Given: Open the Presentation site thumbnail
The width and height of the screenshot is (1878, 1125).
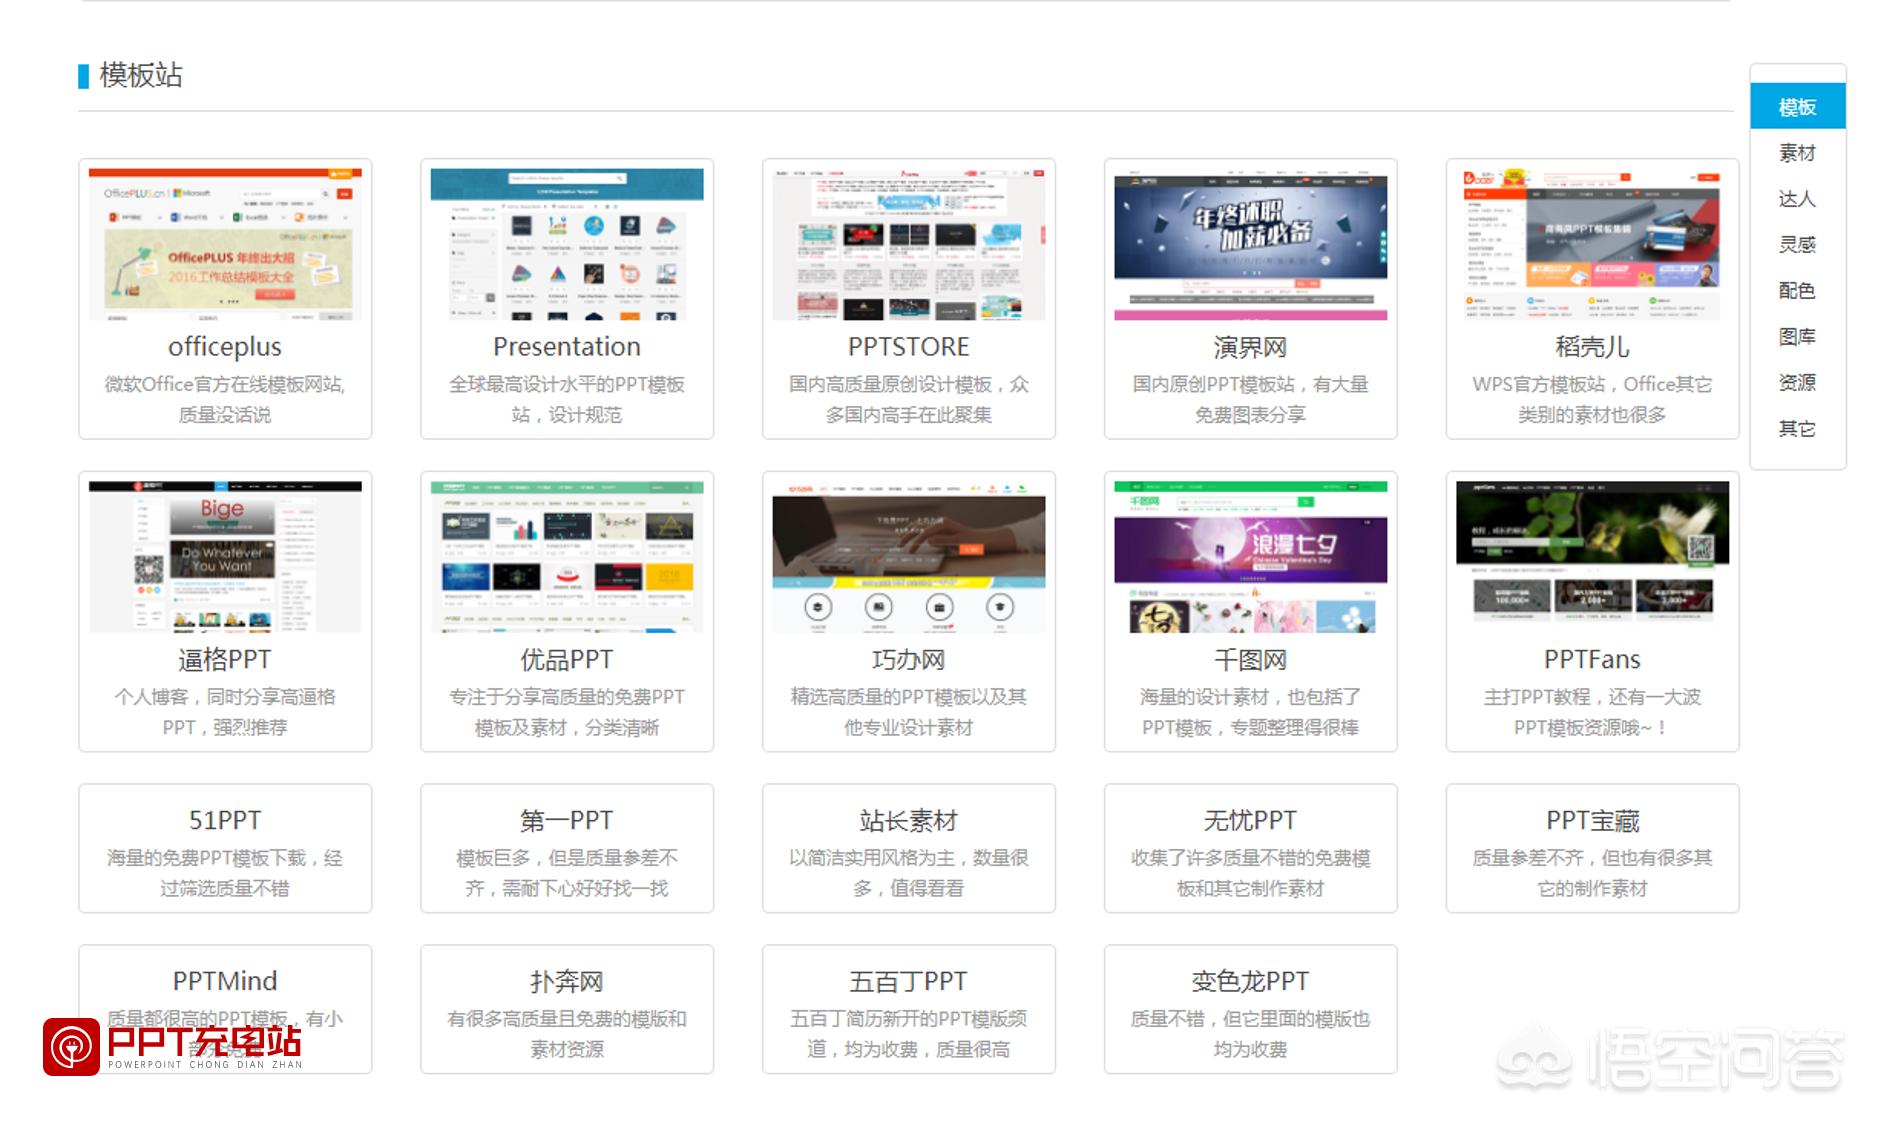Looking at the screenshot, I should 567,244.
